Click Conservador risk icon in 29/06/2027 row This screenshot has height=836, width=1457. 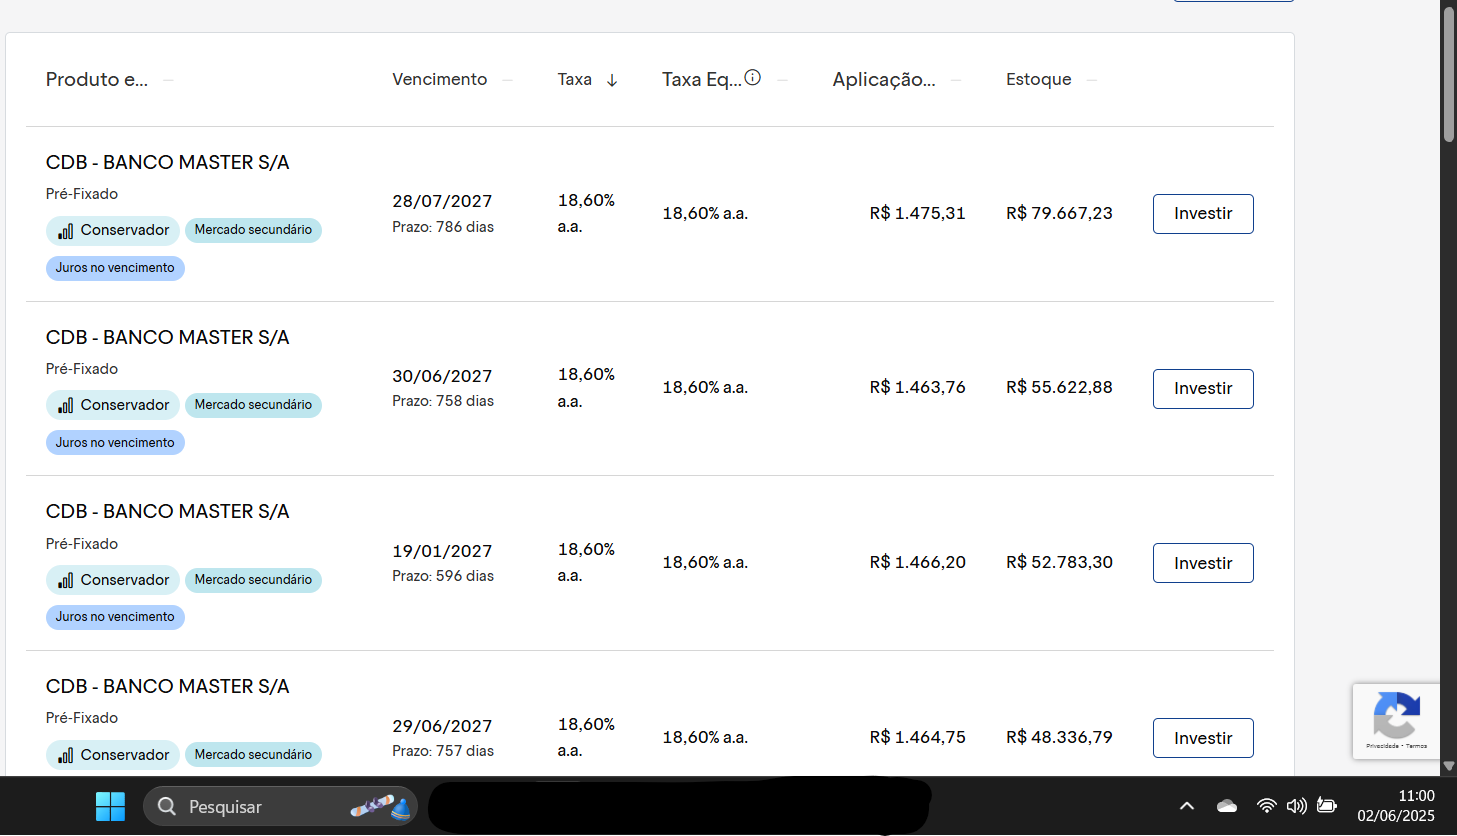click(x=66, y=755)
